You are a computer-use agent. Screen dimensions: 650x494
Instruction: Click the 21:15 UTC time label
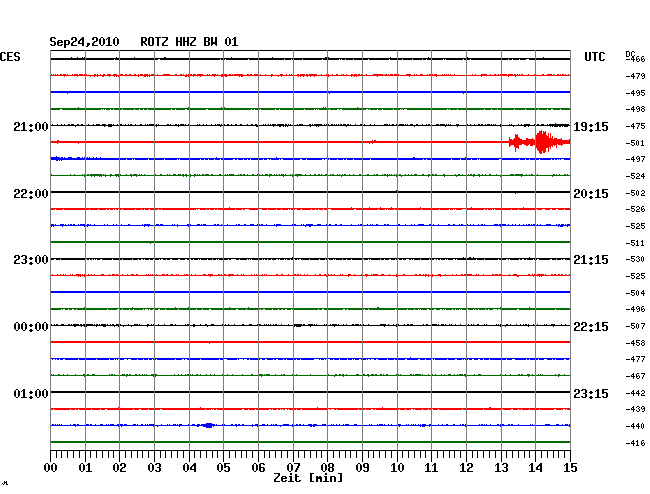(x=591, y=260)
